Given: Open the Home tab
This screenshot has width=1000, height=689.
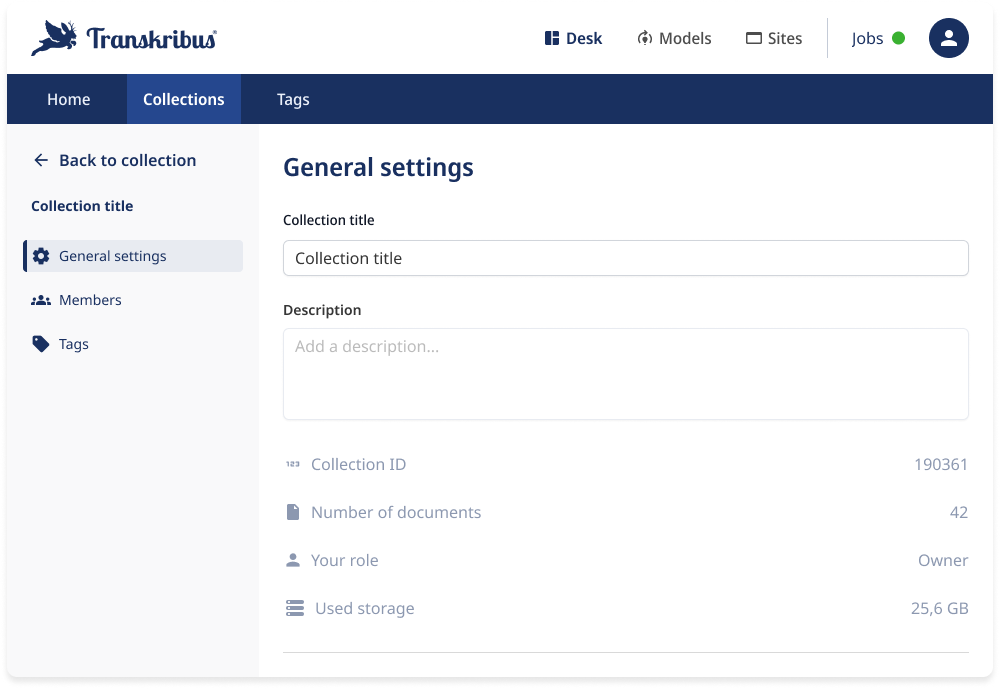Looking at the screenshot, I should (x=68, y=99).
